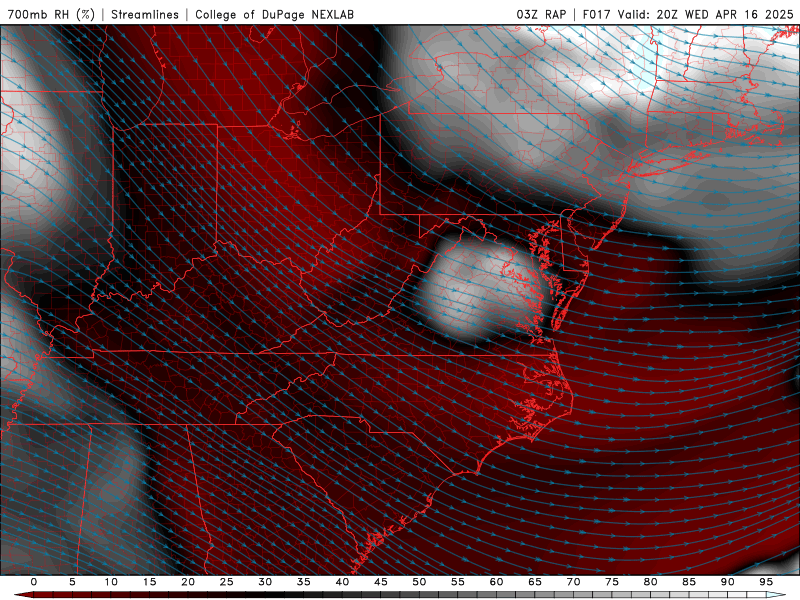Screen dimensions: 800x600
Task: Select the "03Z RAP" model run label
Action: pos(541,14)
